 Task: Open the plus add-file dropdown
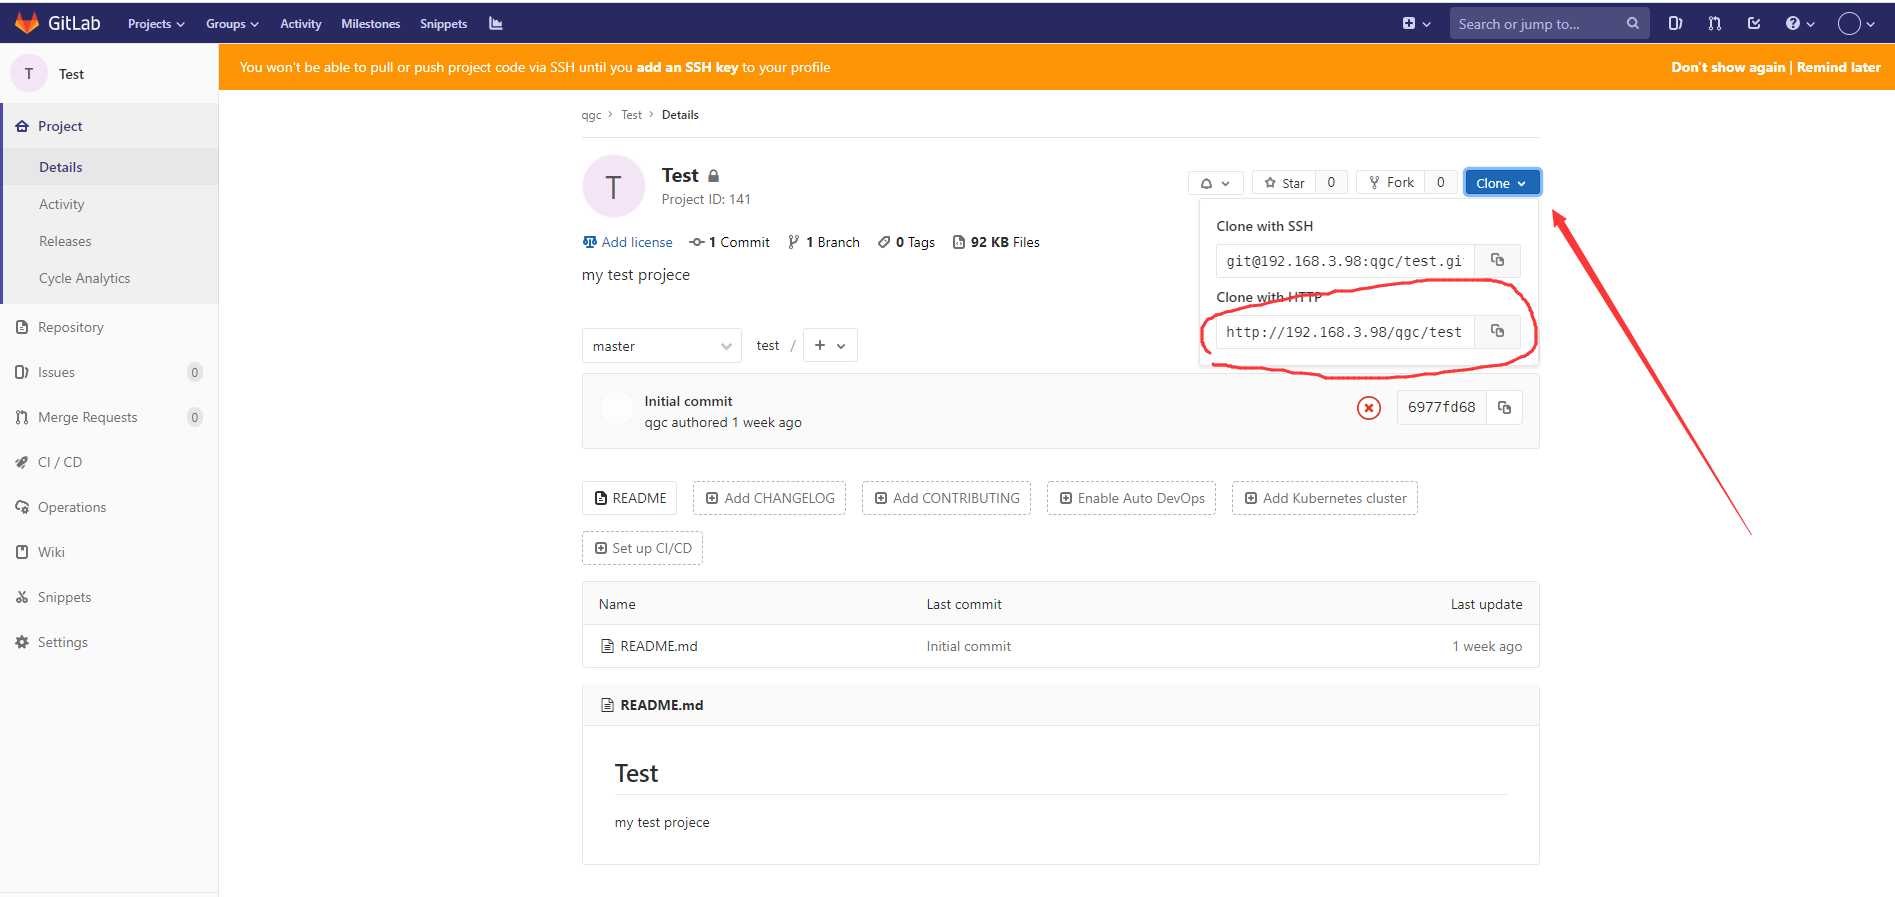tap(830, 345)
